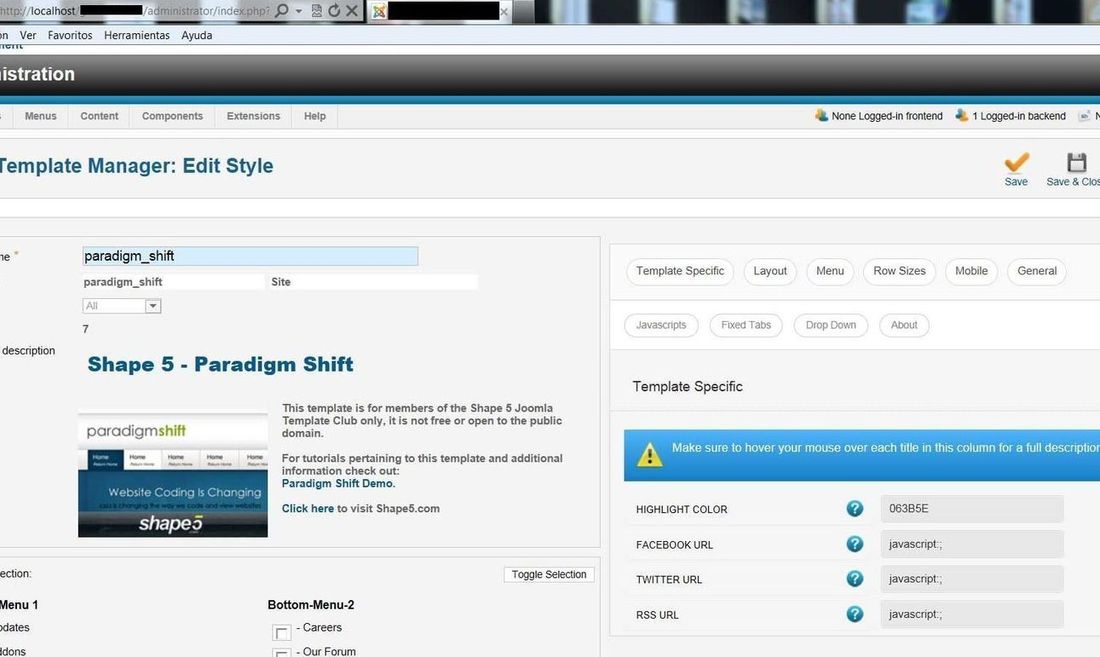1100x657 pixels.
Task: Select the Menu tab
Action: click(x=830, y=271)
